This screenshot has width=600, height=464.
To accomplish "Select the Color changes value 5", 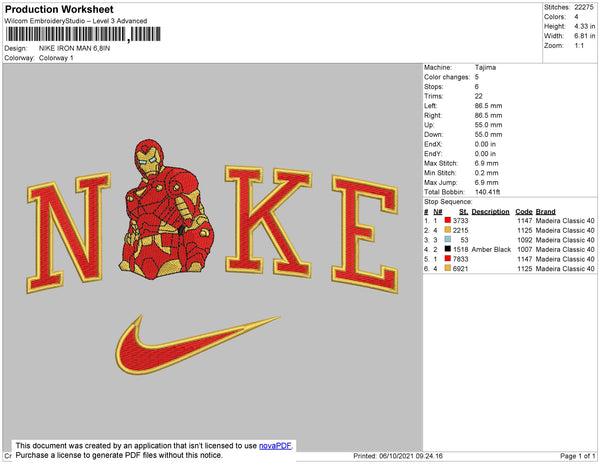I will (477, 77).
